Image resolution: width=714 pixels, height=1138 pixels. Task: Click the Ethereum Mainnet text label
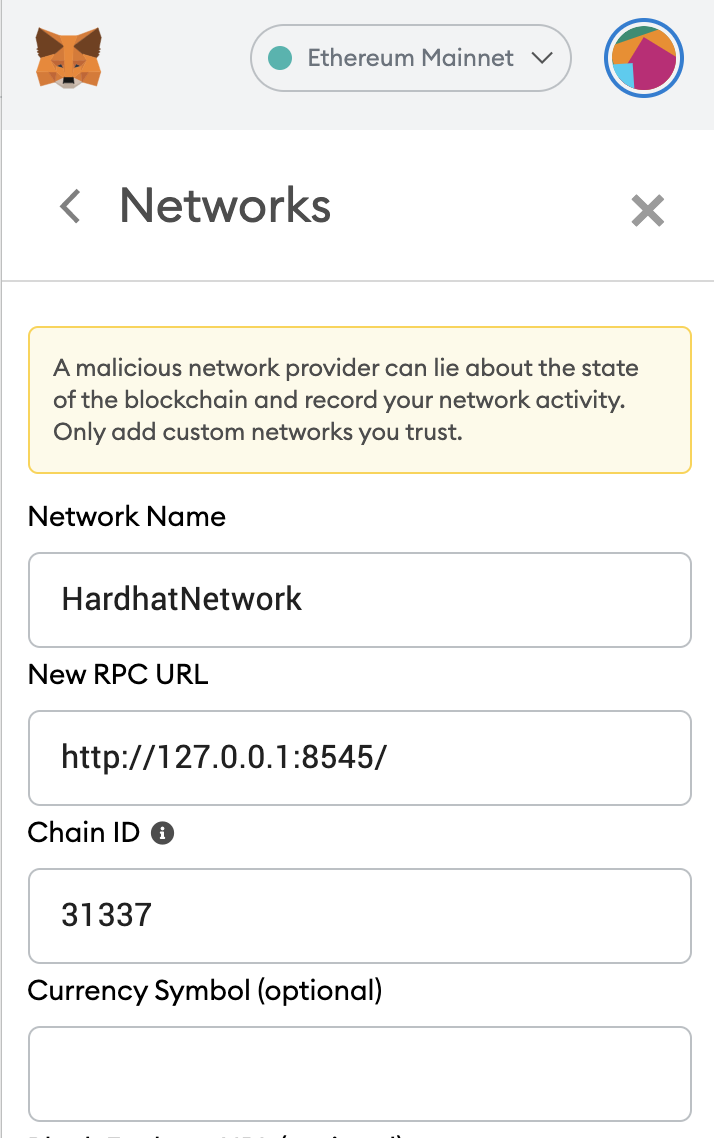pyautogui.click(x=411, y=58)
